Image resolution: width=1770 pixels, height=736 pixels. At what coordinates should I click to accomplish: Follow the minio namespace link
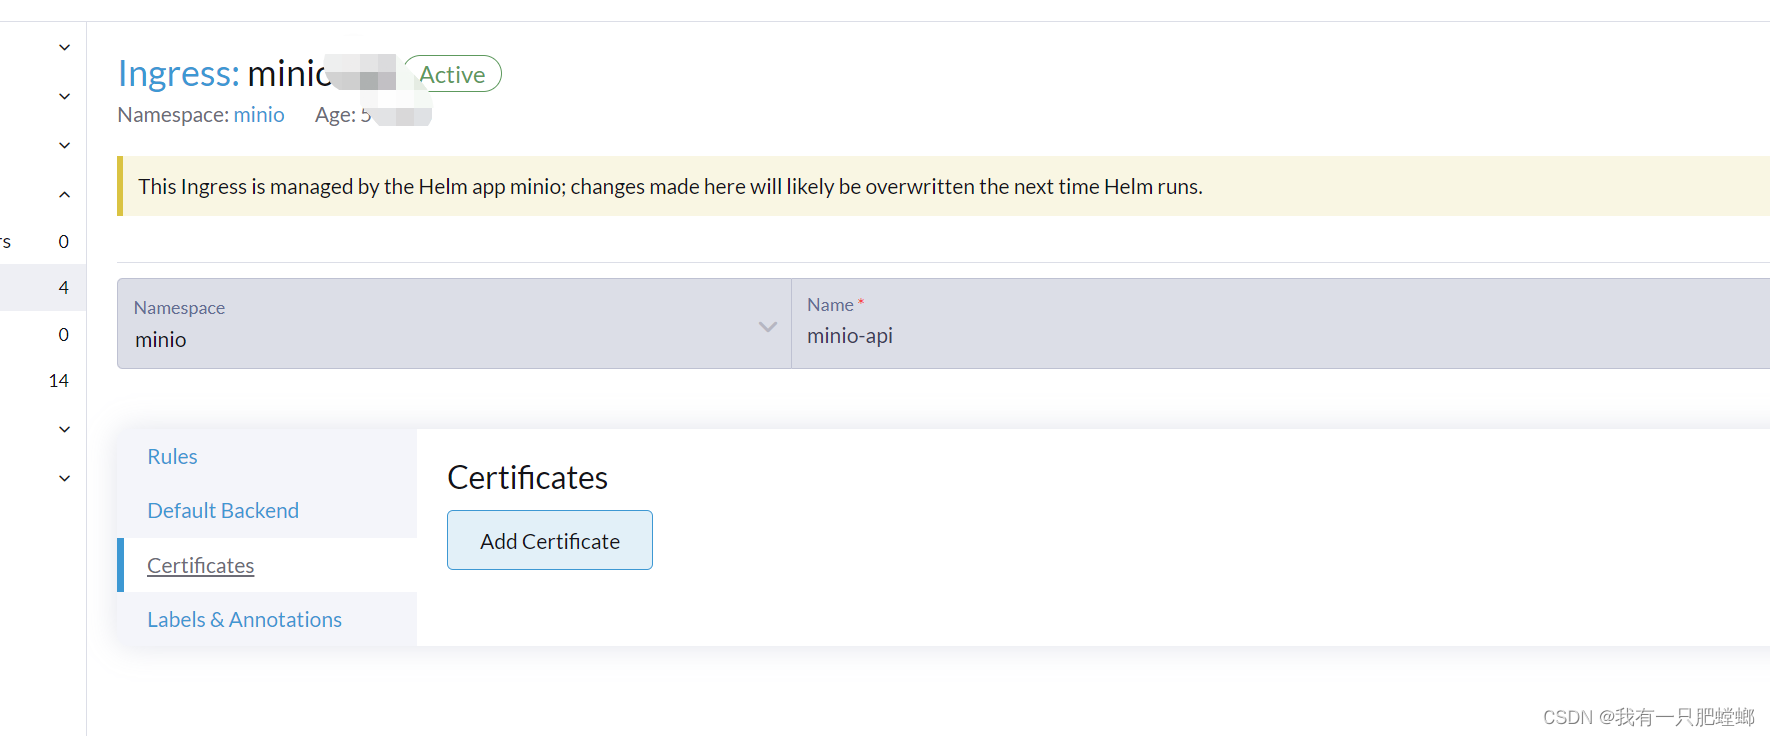tap(259, 115)
